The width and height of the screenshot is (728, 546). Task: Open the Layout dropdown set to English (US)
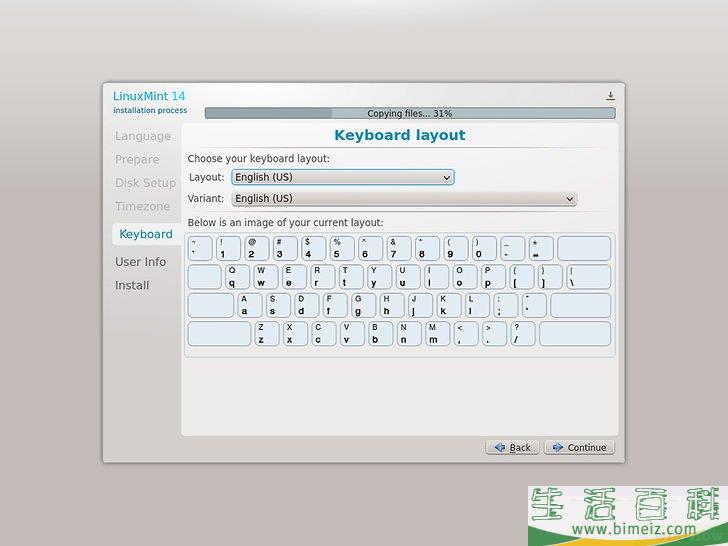pos(343,177)
